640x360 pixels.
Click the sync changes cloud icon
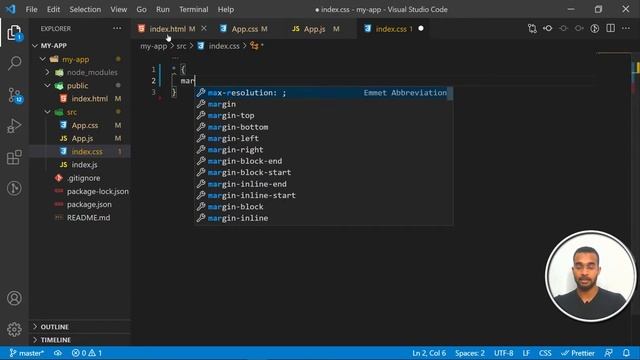[58, 353]
